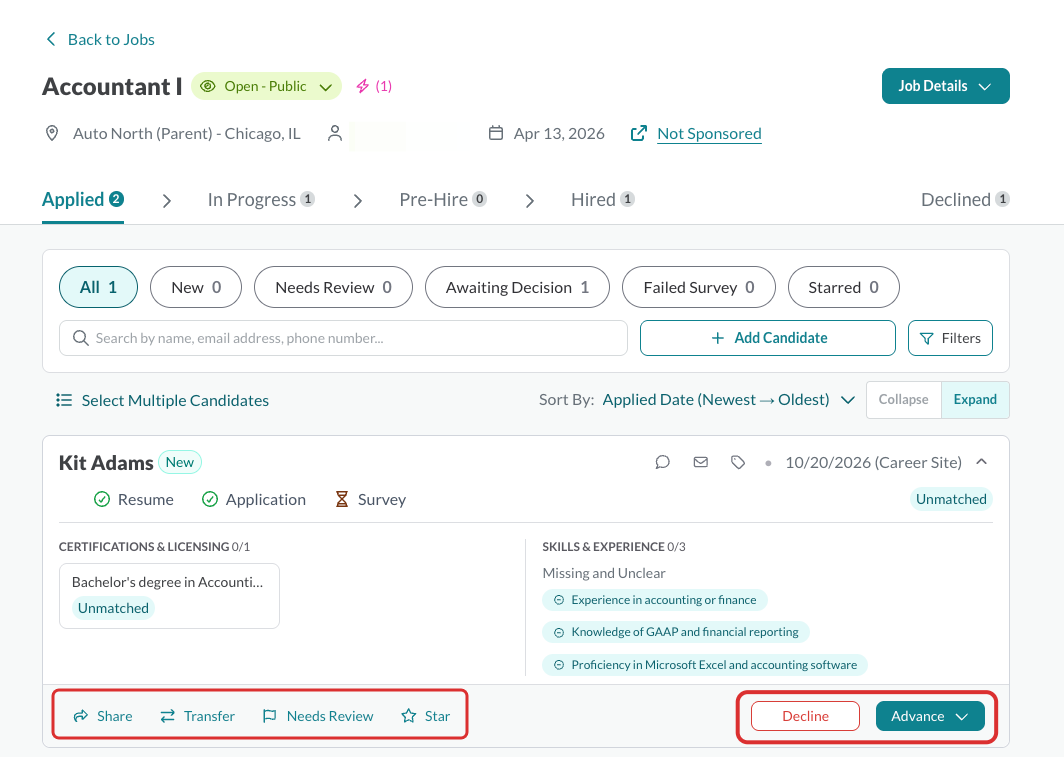Click the Decline button for Kit Adams
Viewport: 1064px width, 757px height.
805,716
